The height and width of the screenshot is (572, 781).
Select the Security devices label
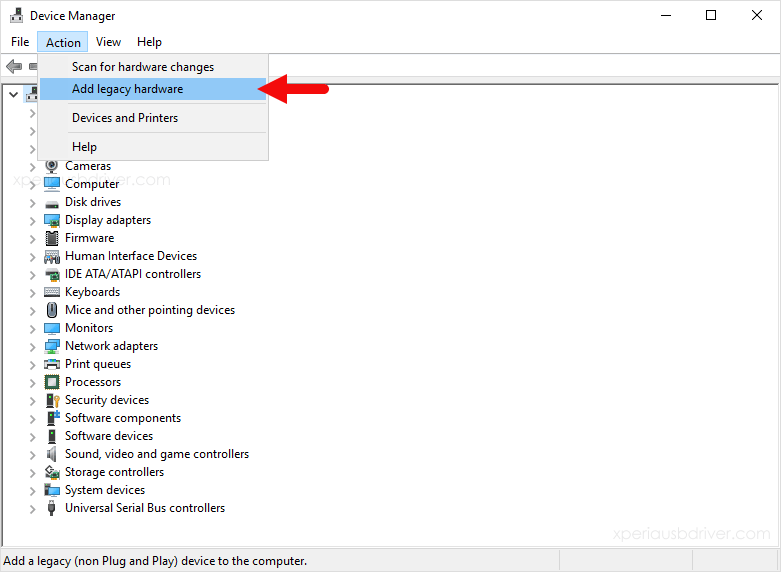point(107,400)
